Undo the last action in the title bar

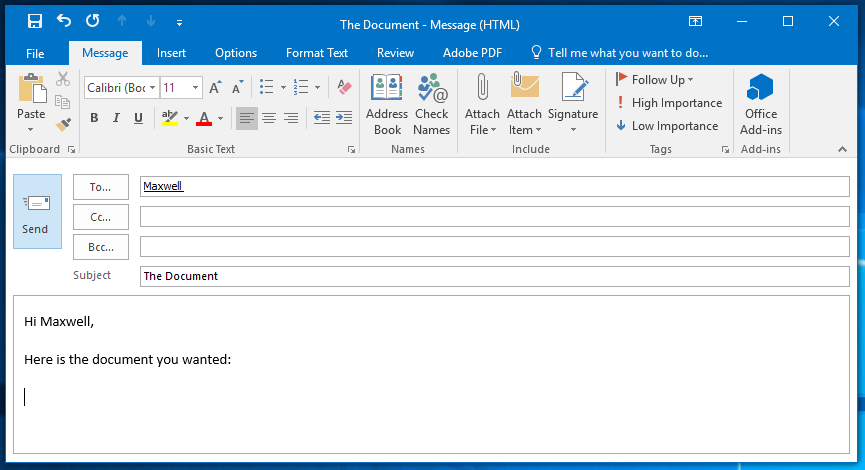coord(64,21)
